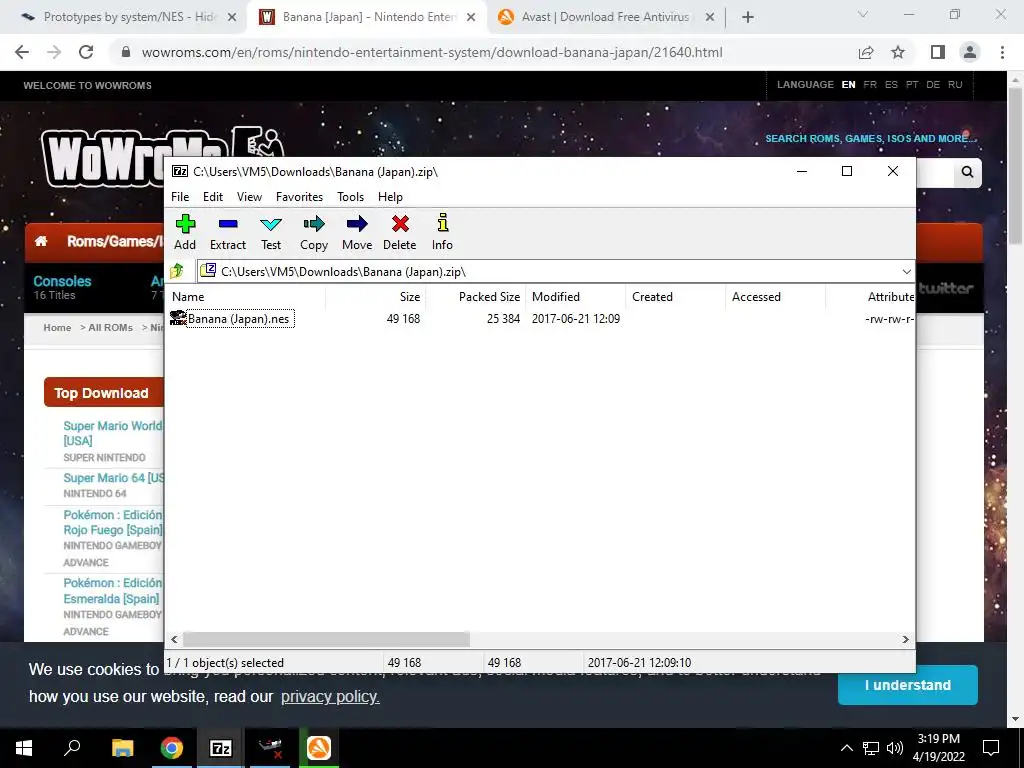Accept cookies with I understand button
This screenshot has width=1024, height=768.
(907, 685)
